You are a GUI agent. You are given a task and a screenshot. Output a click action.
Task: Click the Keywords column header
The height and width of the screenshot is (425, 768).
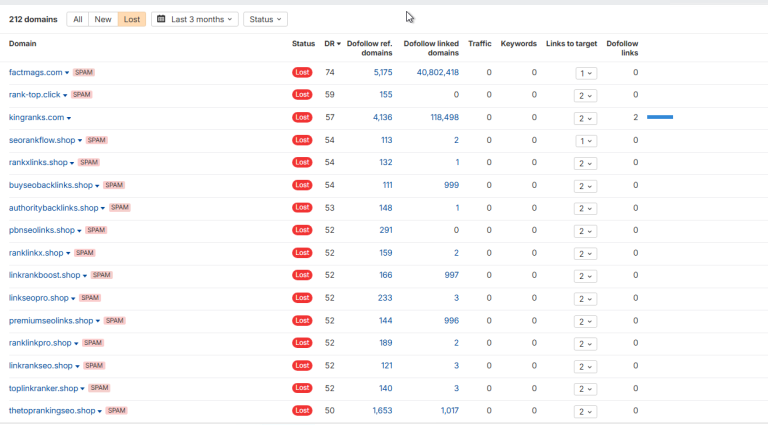519,44
